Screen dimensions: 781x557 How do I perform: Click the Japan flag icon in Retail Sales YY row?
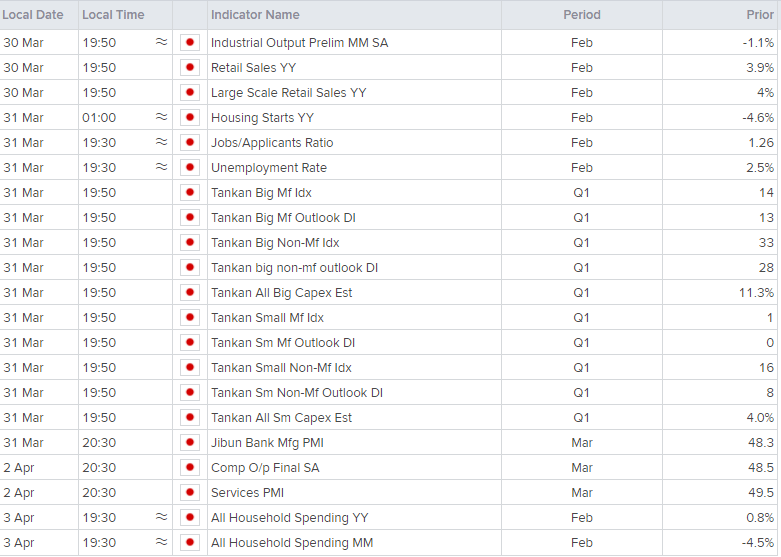pos(190,67)
